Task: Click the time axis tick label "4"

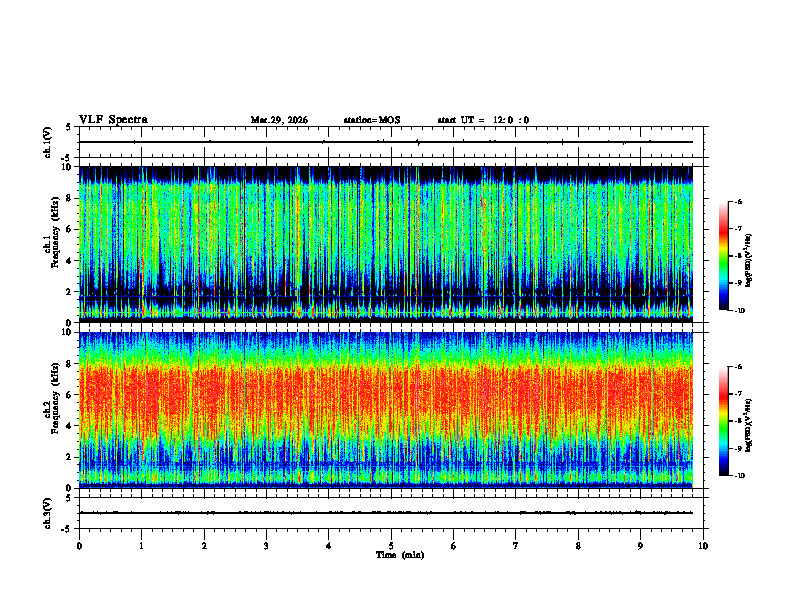Action: pyautogui.click(x=329, y=546)
